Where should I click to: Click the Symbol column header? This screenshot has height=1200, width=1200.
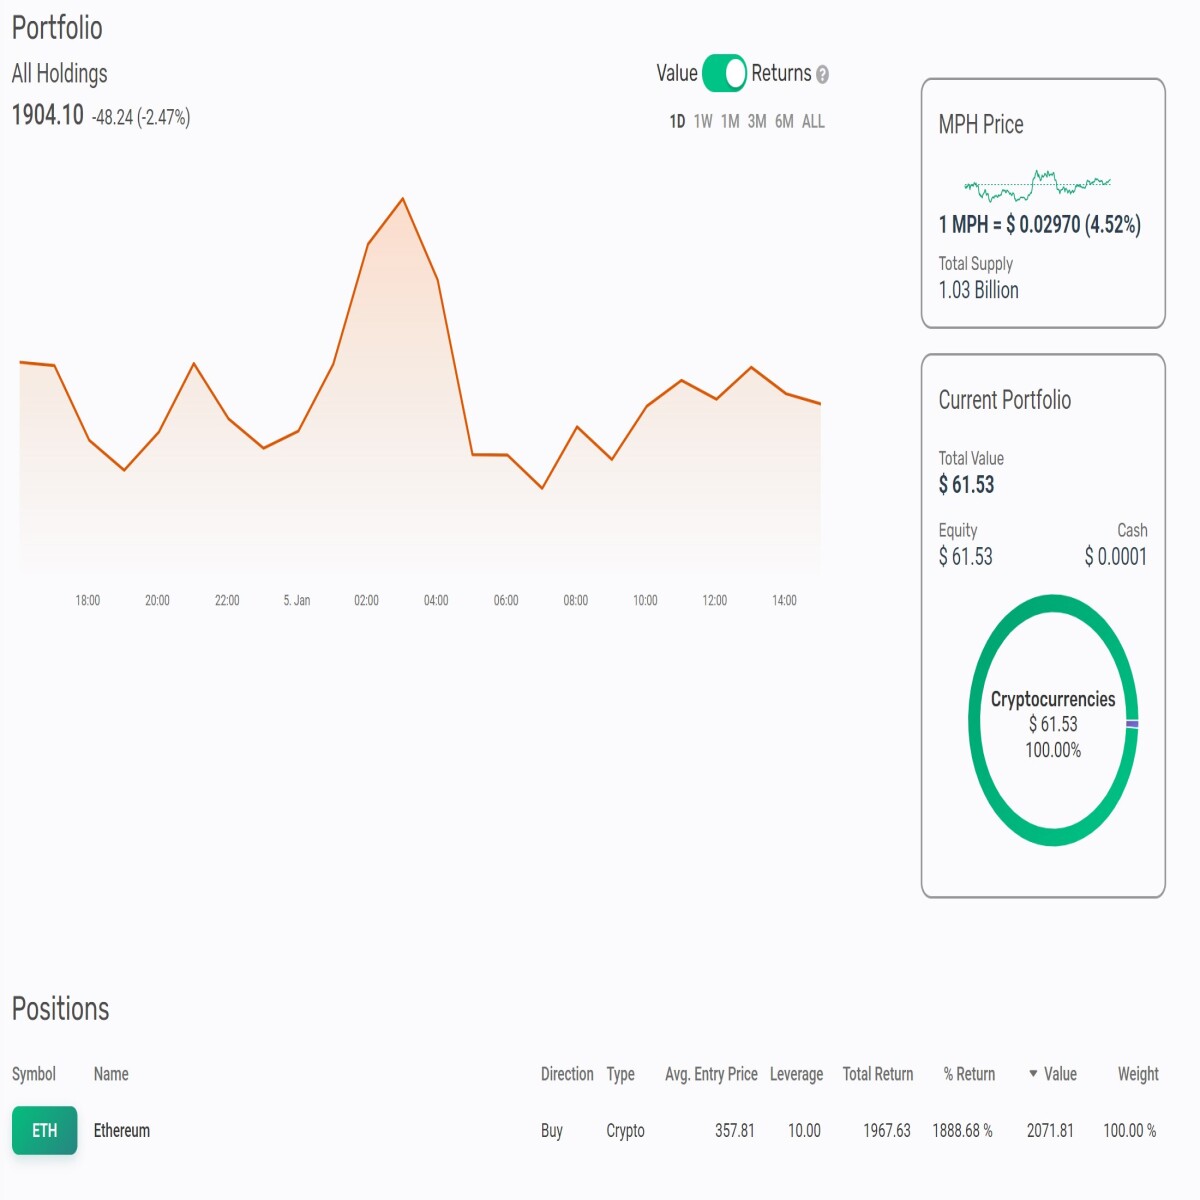[x=34, y=1074]
